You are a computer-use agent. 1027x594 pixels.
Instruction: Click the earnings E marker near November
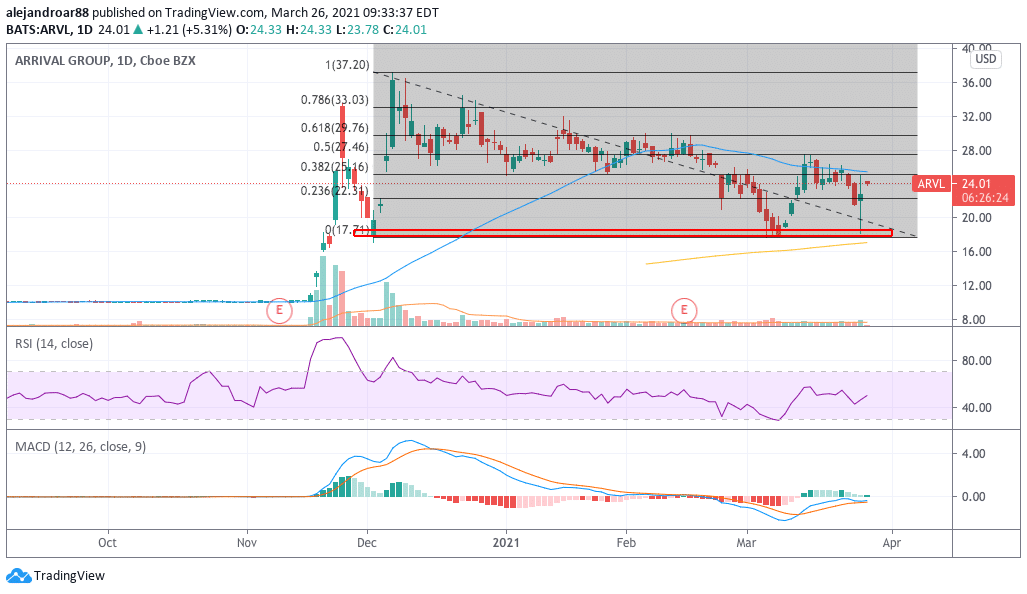pos(279,310)
